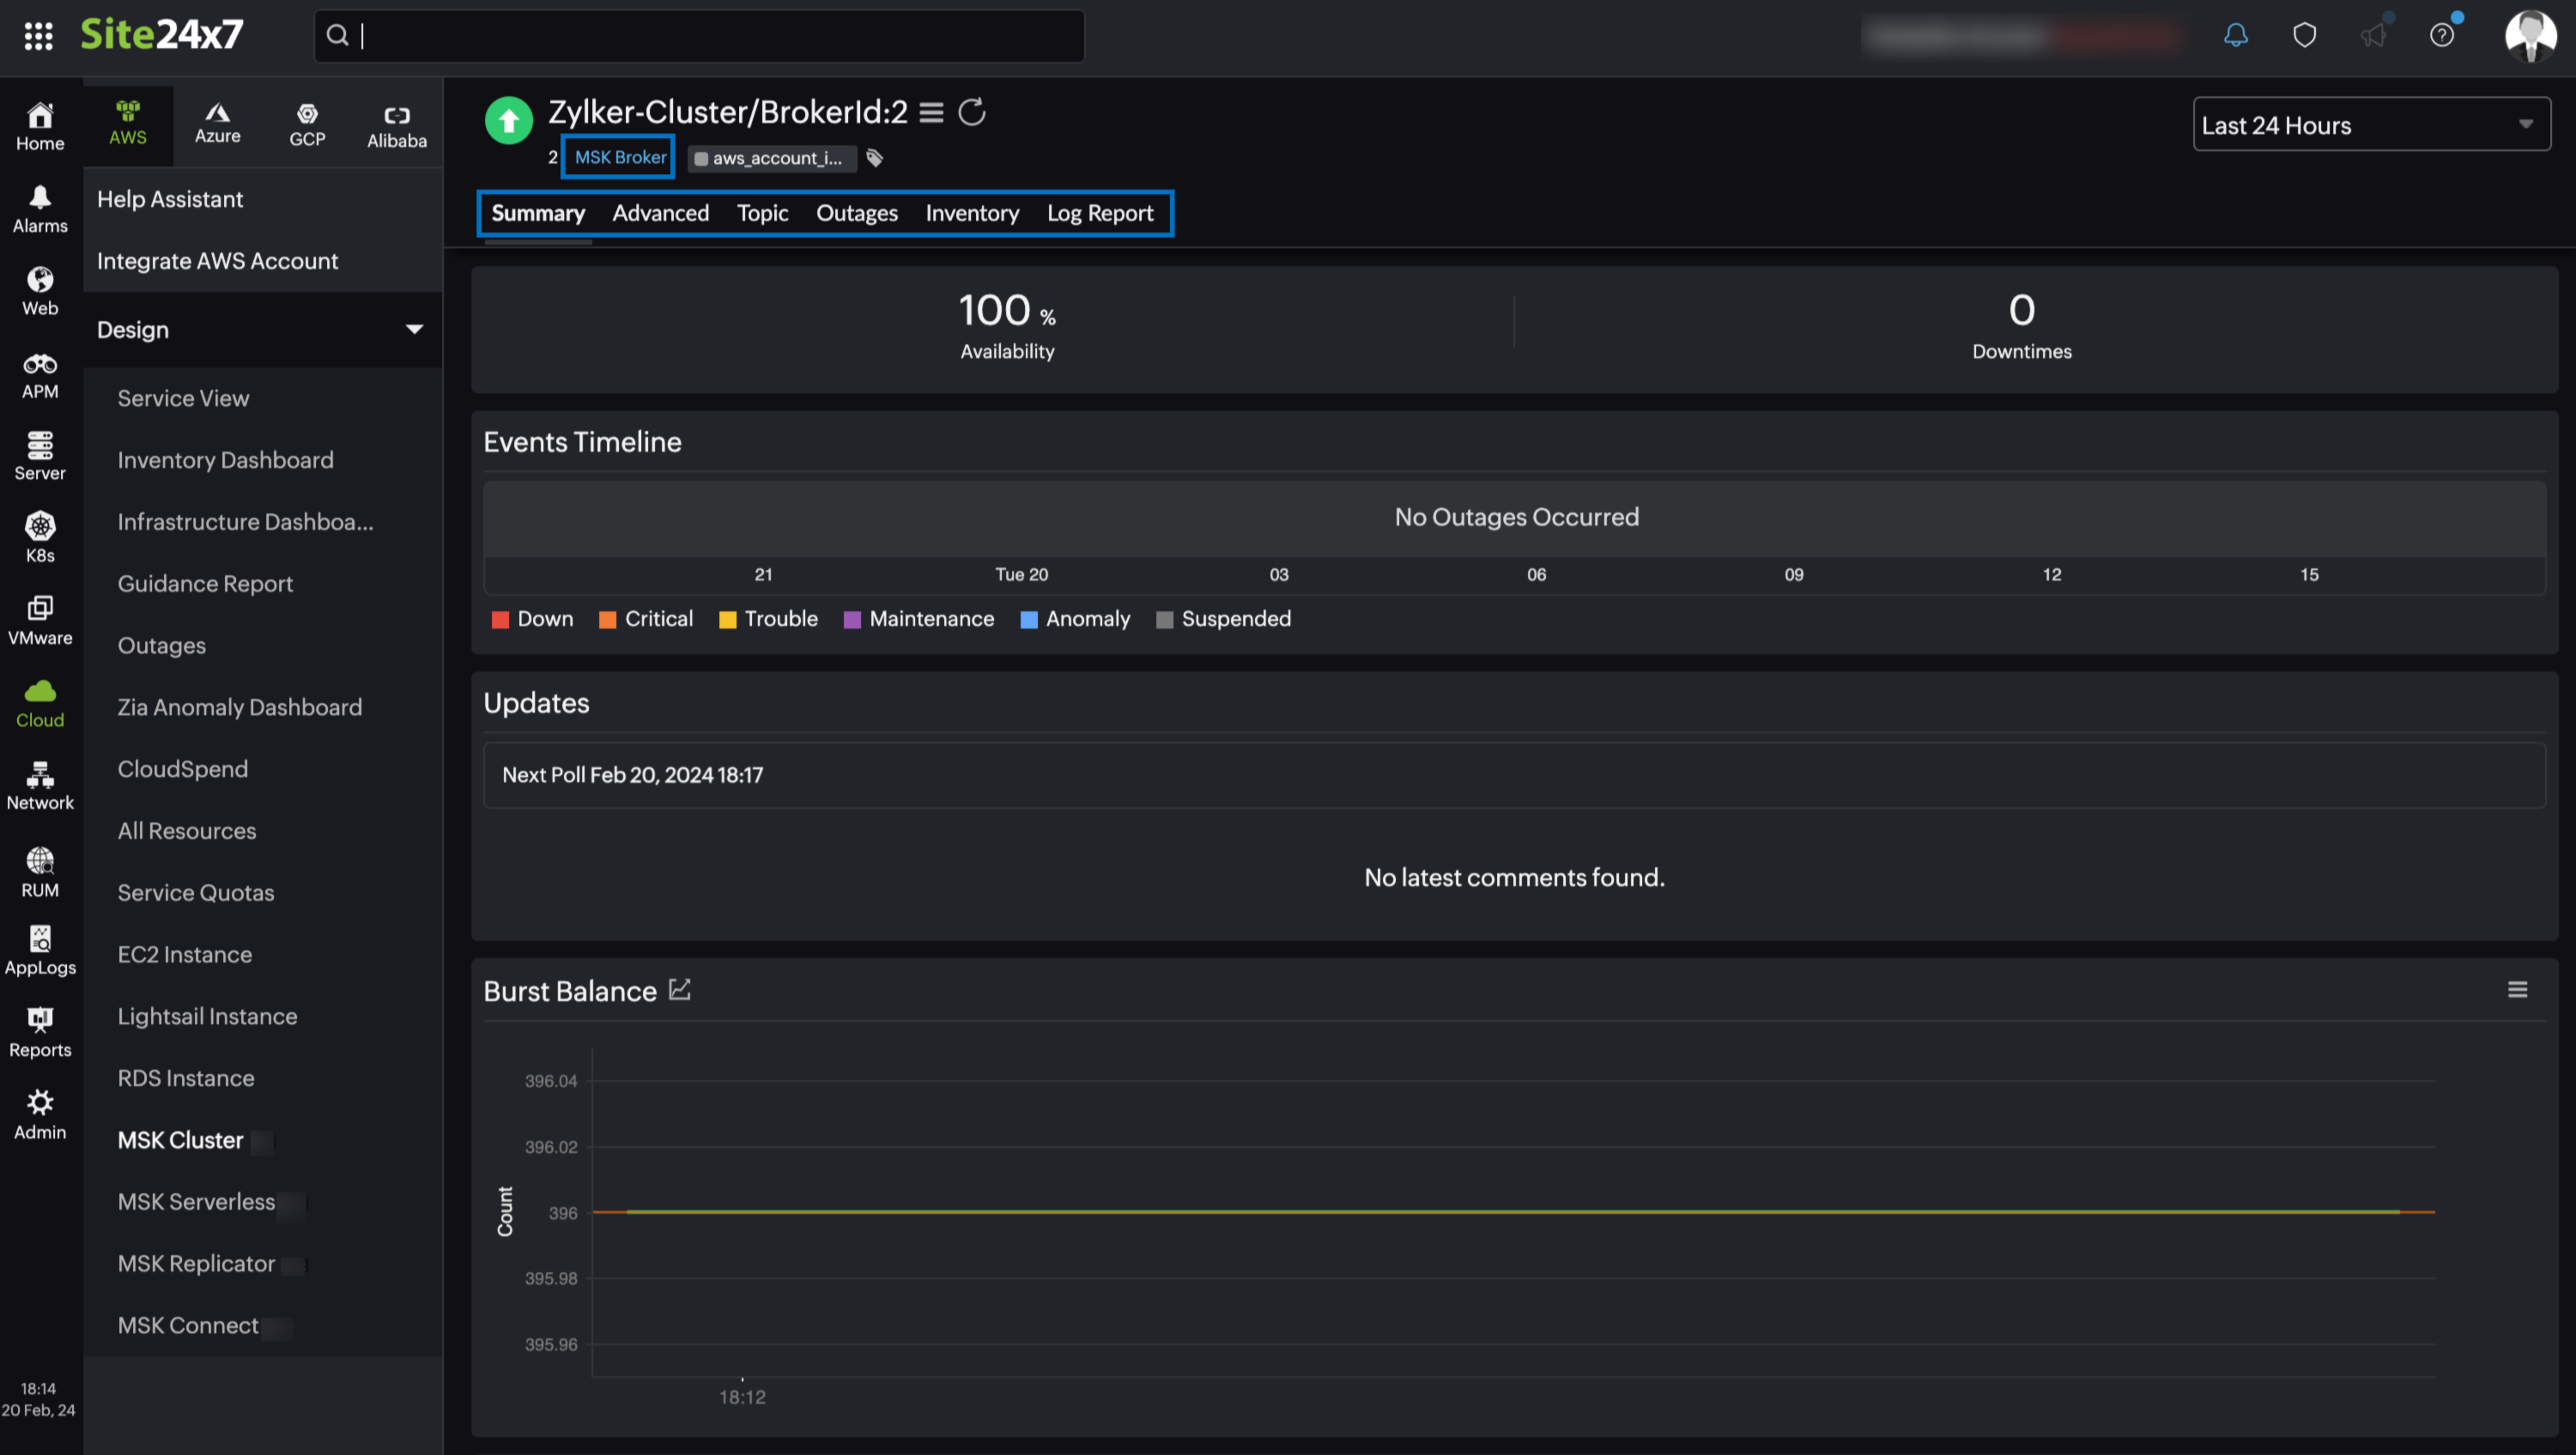Switch to the Advanced tab

click(x=660, y=213)
